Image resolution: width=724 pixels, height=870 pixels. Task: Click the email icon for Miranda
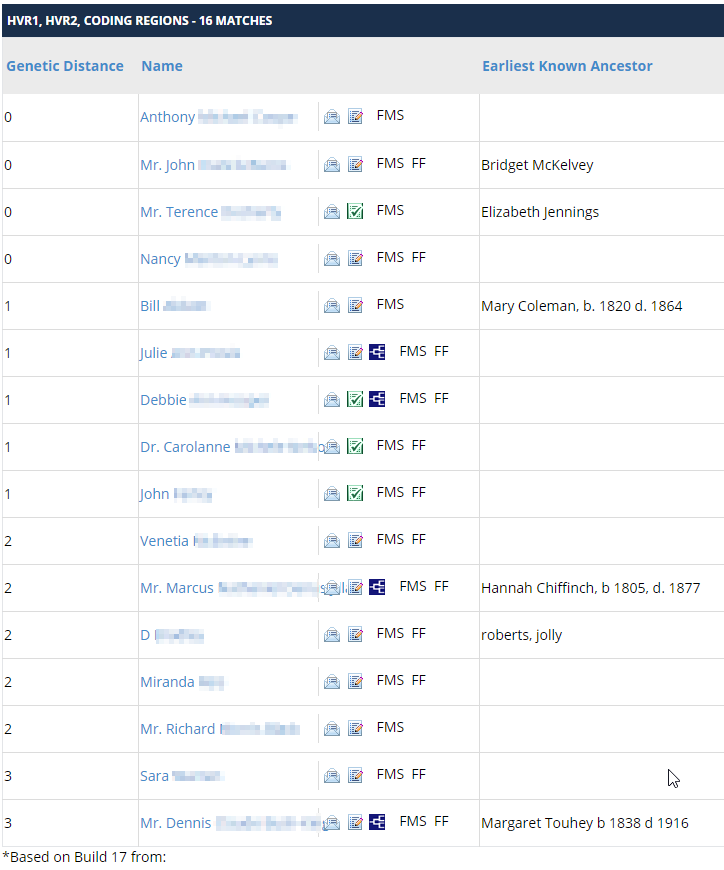point(332,682)
